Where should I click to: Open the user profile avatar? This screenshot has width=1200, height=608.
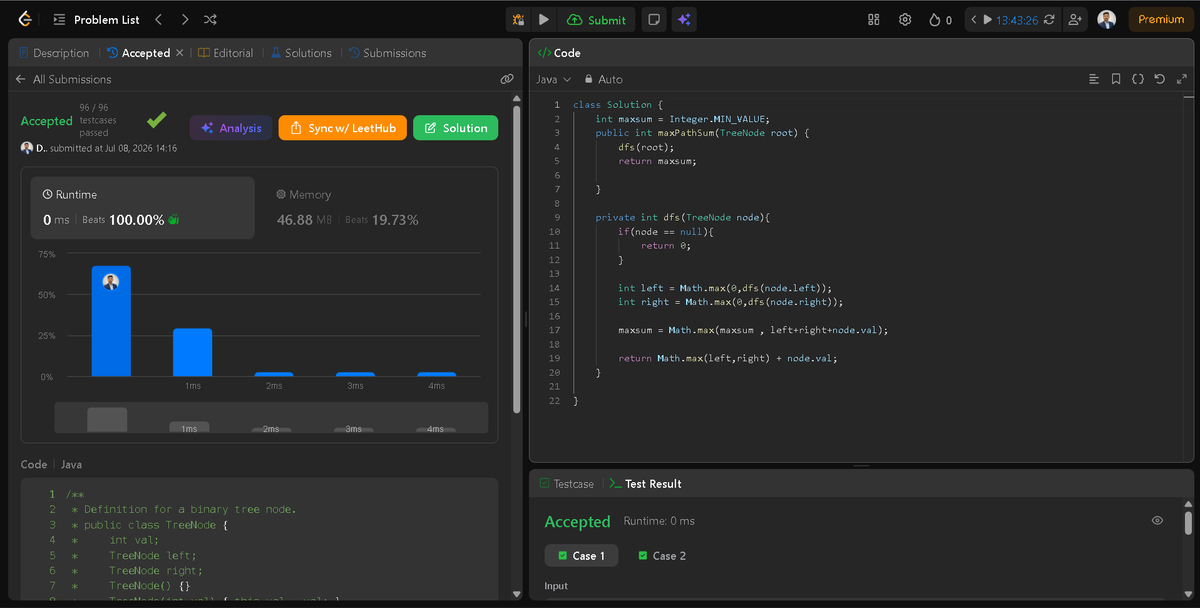coord(1106,19)
